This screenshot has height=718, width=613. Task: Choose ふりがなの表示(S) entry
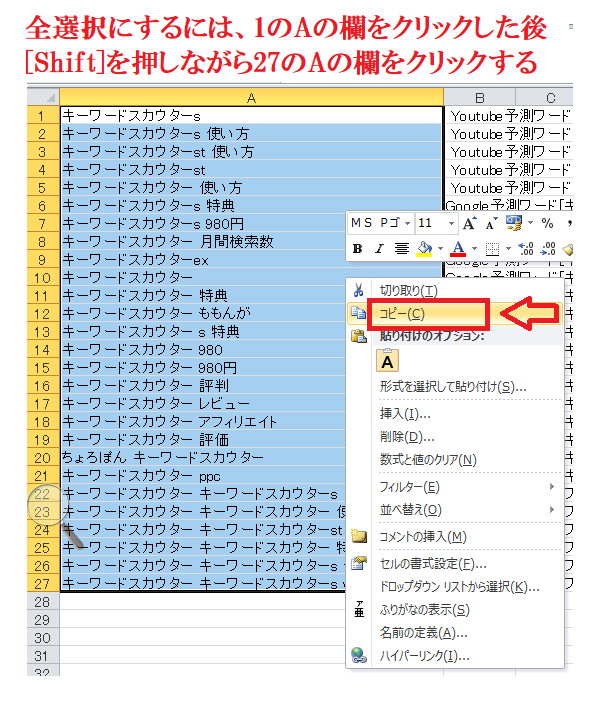click(x=424, y=609)
